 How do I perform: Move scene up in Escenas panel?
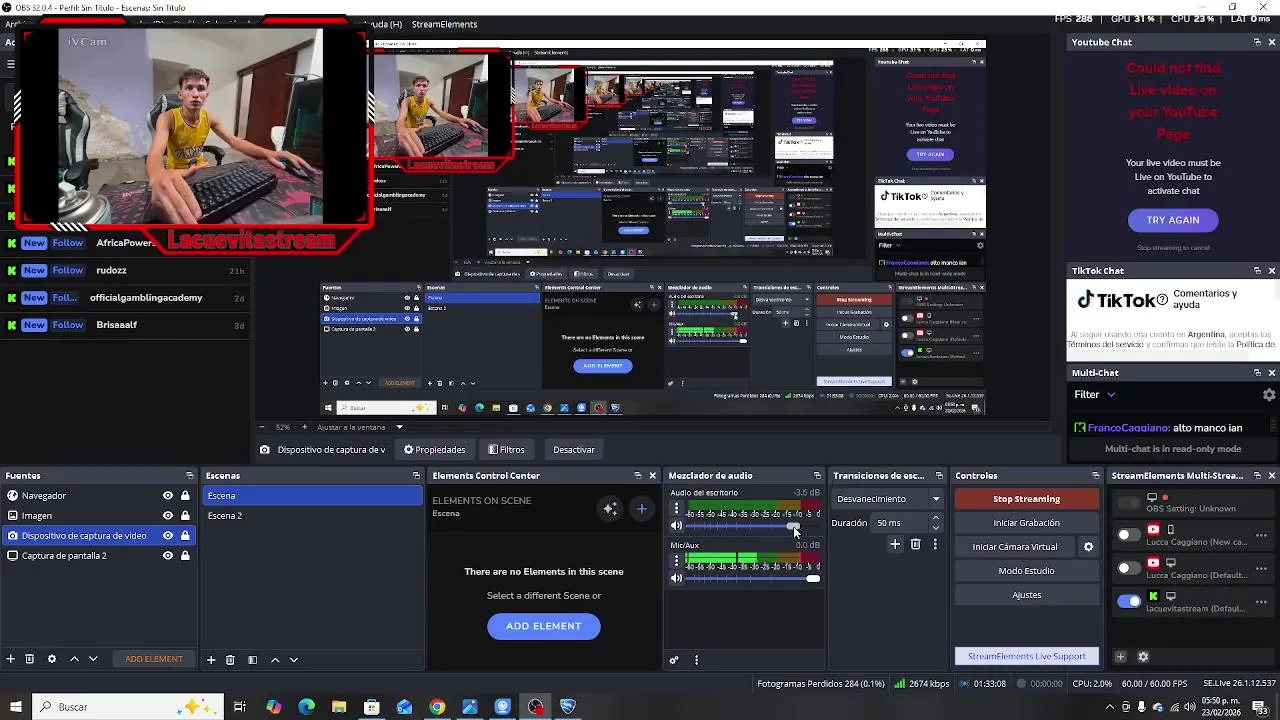pyautogui.click(x=275, y=660)
